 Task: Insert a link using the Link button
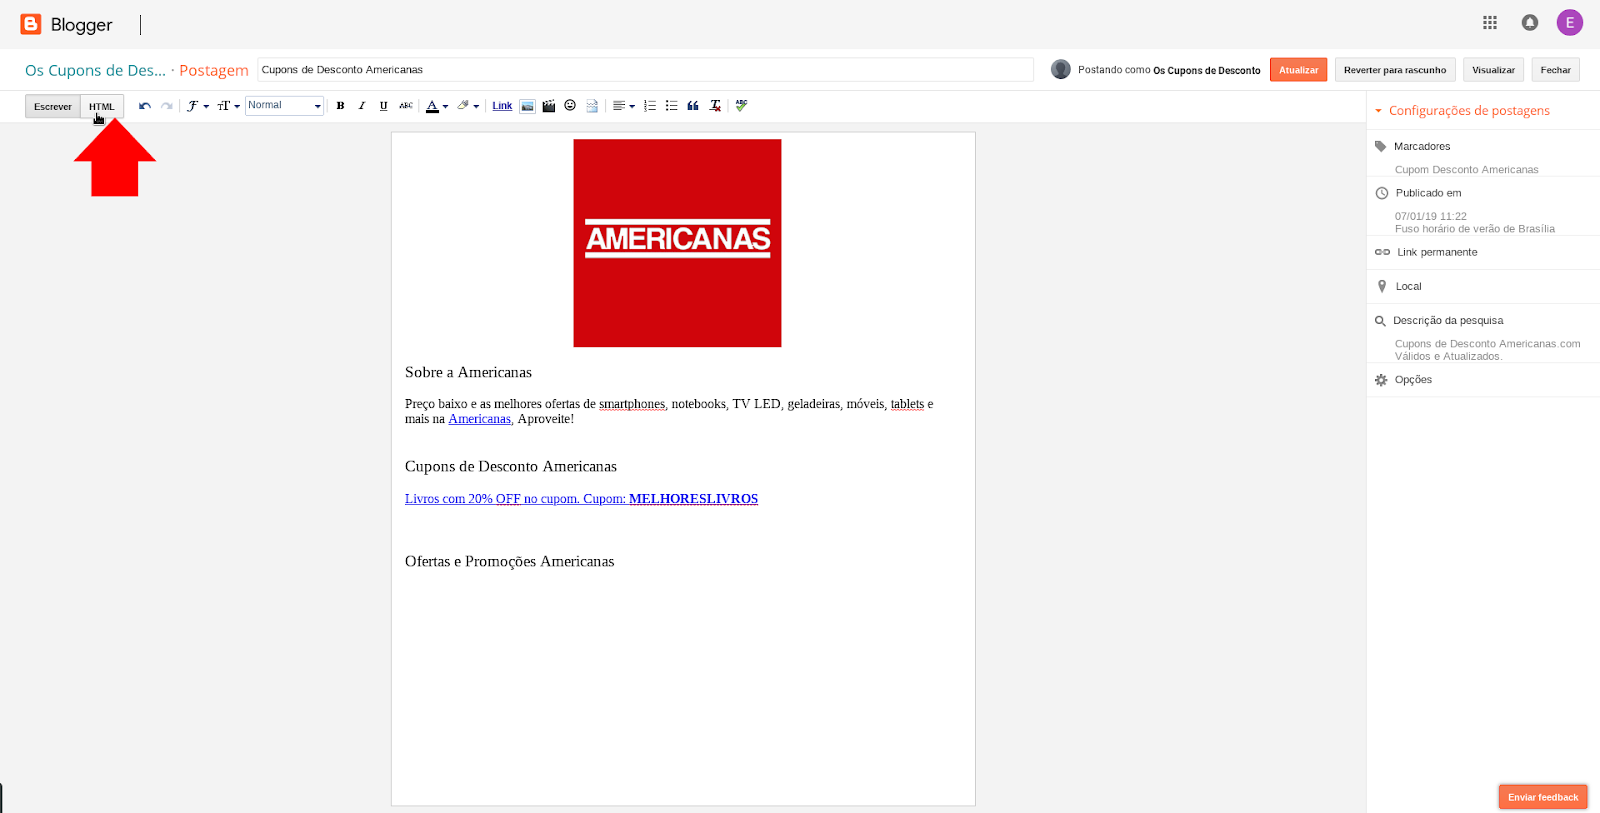tap(502, 106)
